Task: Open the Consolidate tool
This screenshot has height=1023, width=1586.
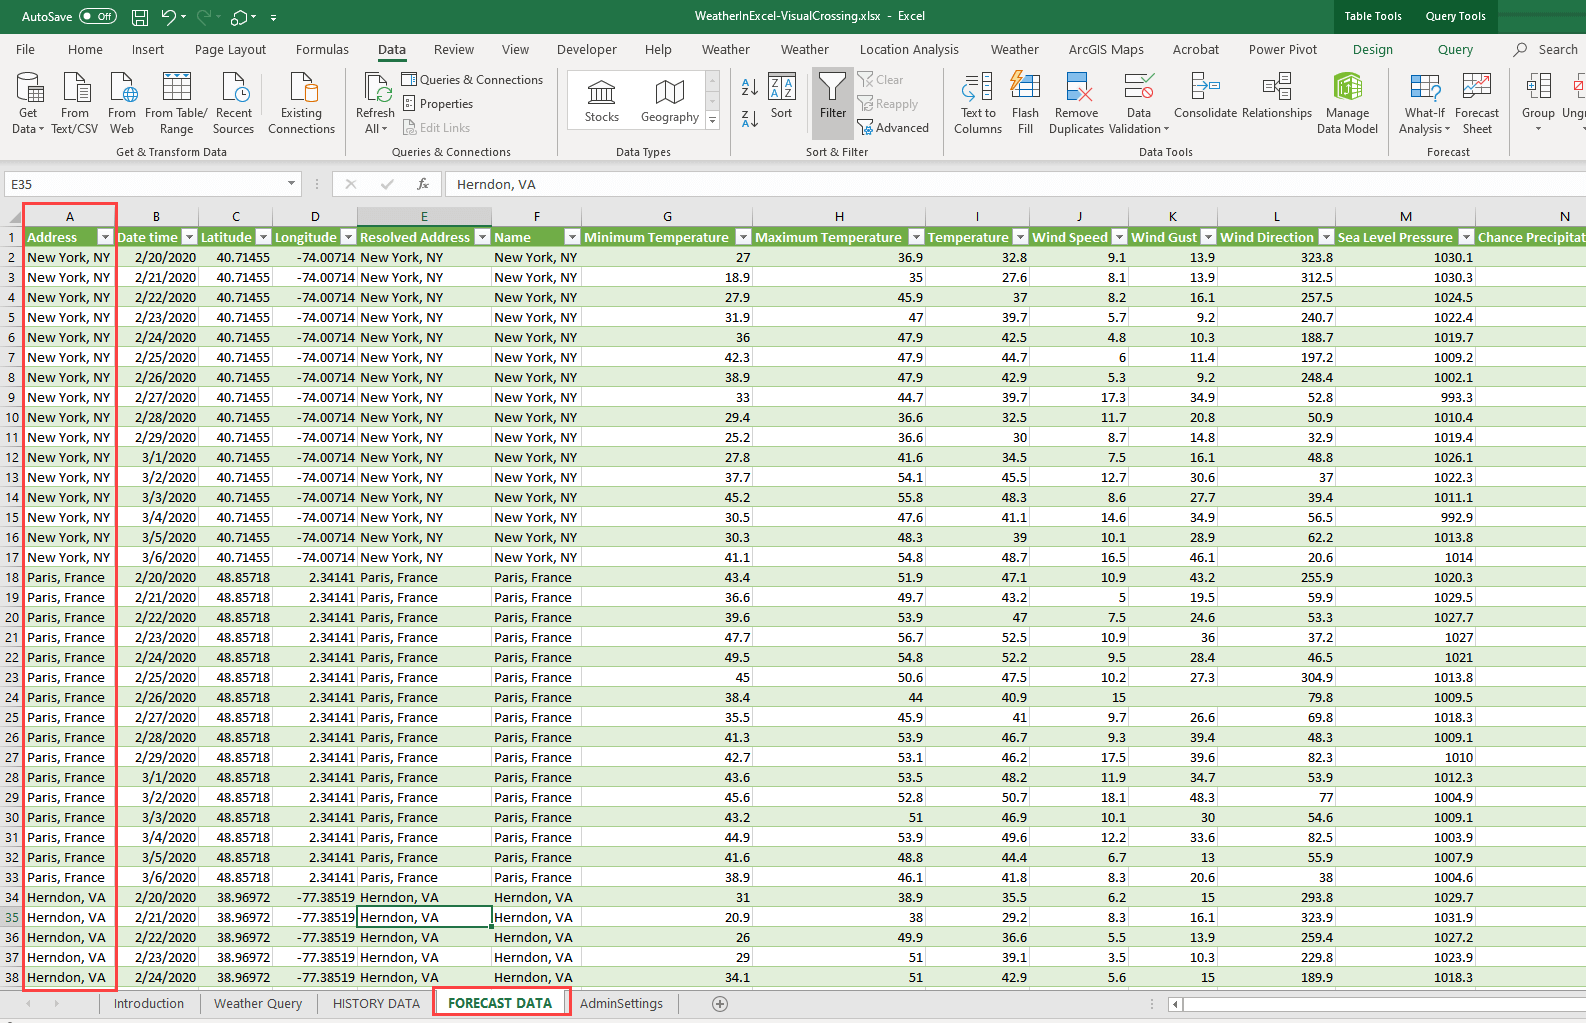Action: click(1205, 96)
